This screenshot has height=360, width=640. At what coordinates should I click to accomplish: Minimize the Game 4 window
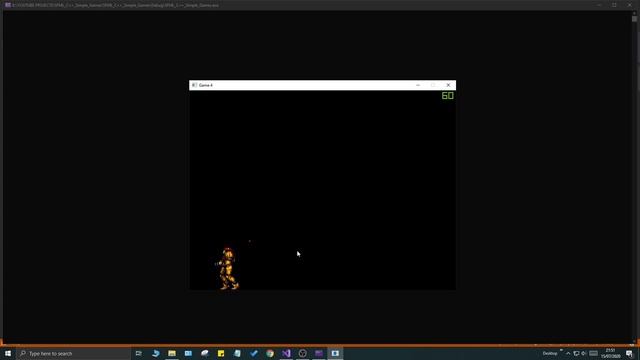(x=418, y=85)
